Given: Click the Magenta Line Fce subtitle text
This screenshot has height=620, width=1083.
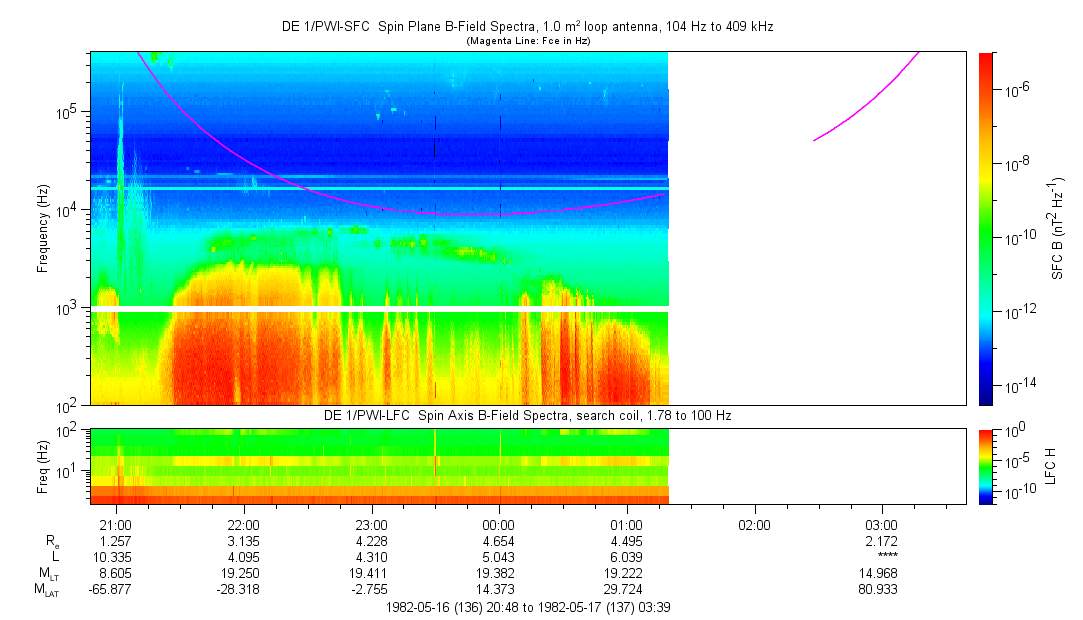Looking at the screenshot, I should (x=528, y=41).
